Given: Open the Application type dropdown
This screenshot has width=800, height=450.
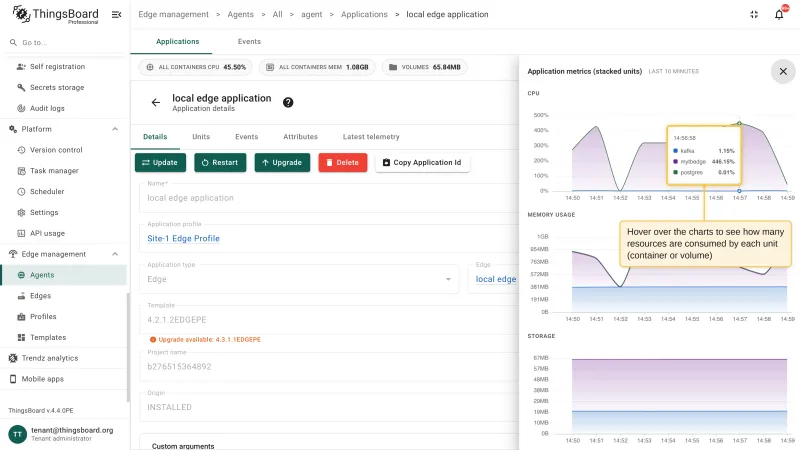Looking at the screenshot, I should point(299,279).
